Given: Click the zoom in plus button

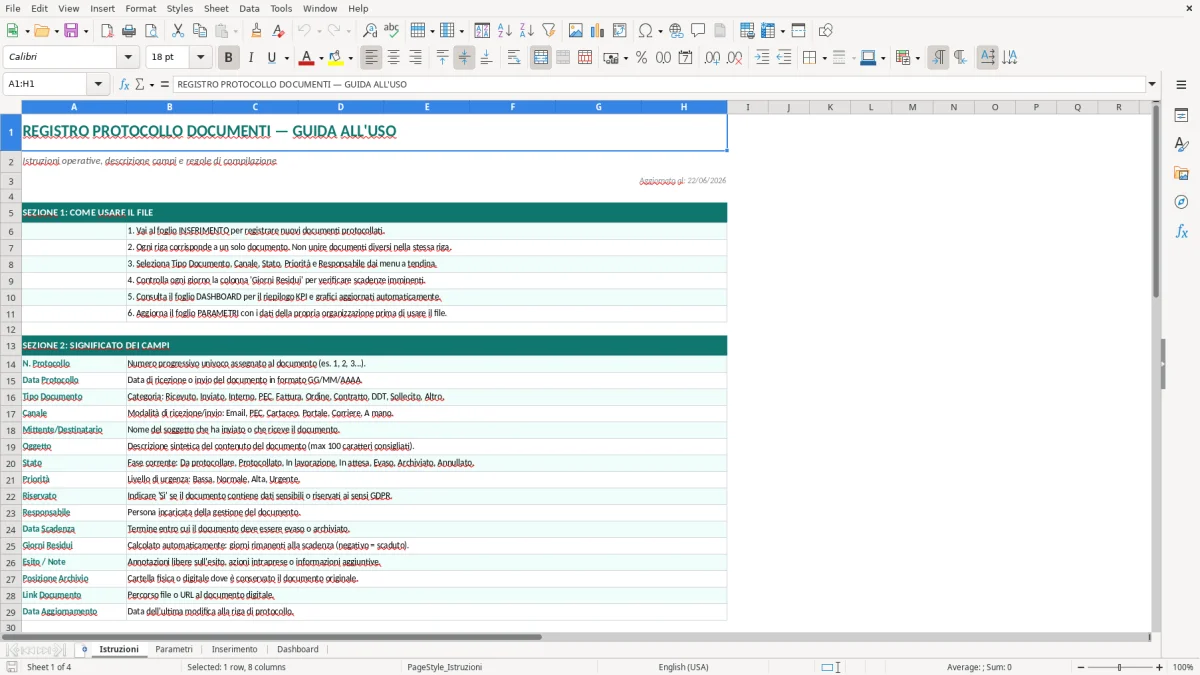Looking at the screenshot, I should [1159, 667].
